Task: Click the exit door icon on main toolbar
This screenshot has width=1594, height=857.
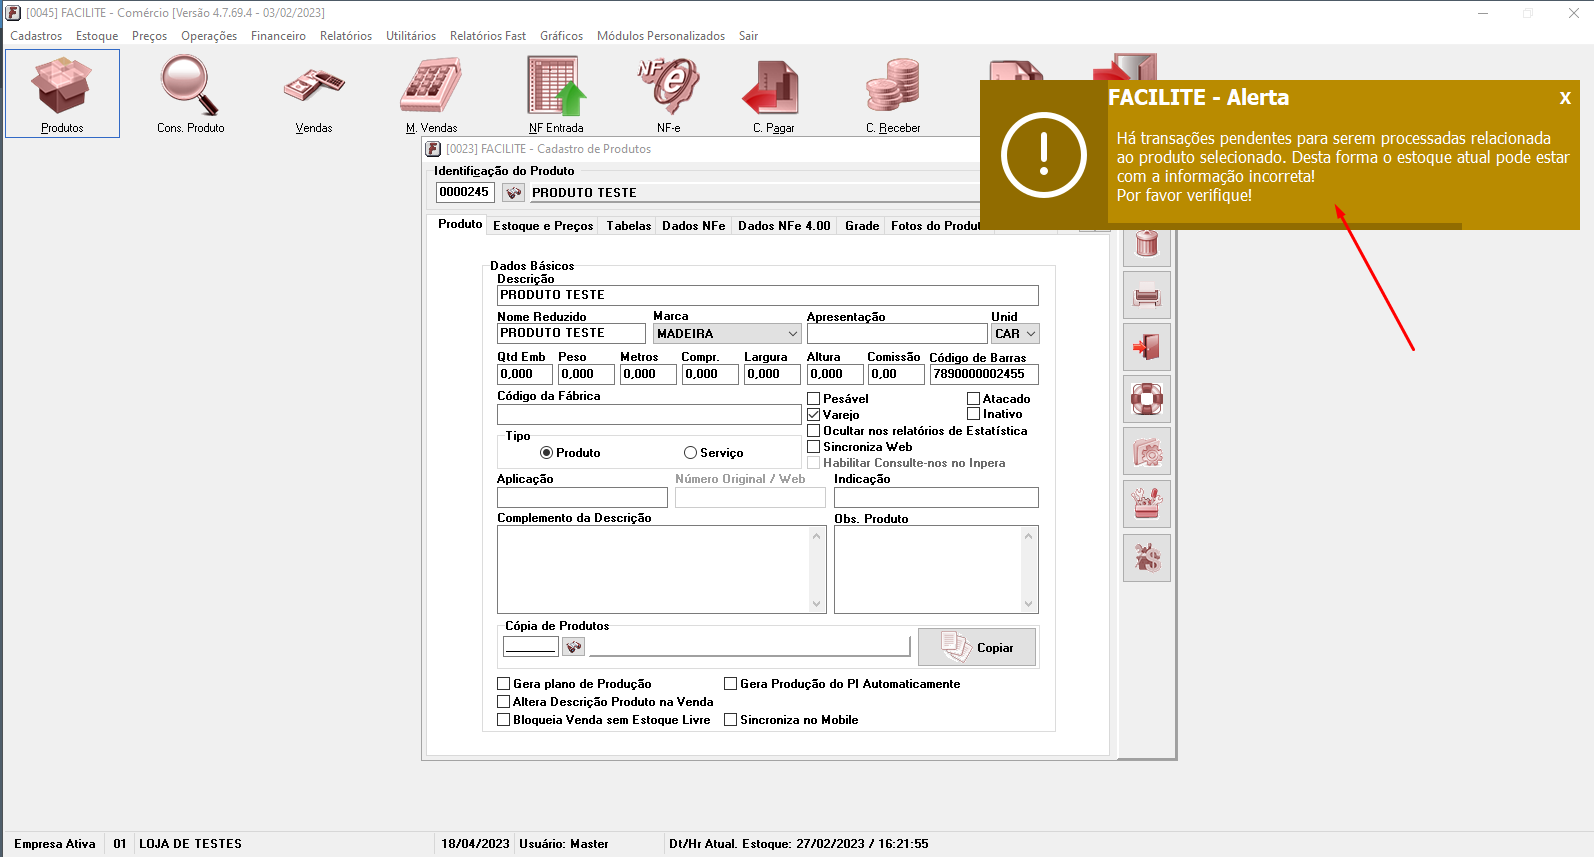Action: click(x=1125, y=66)
